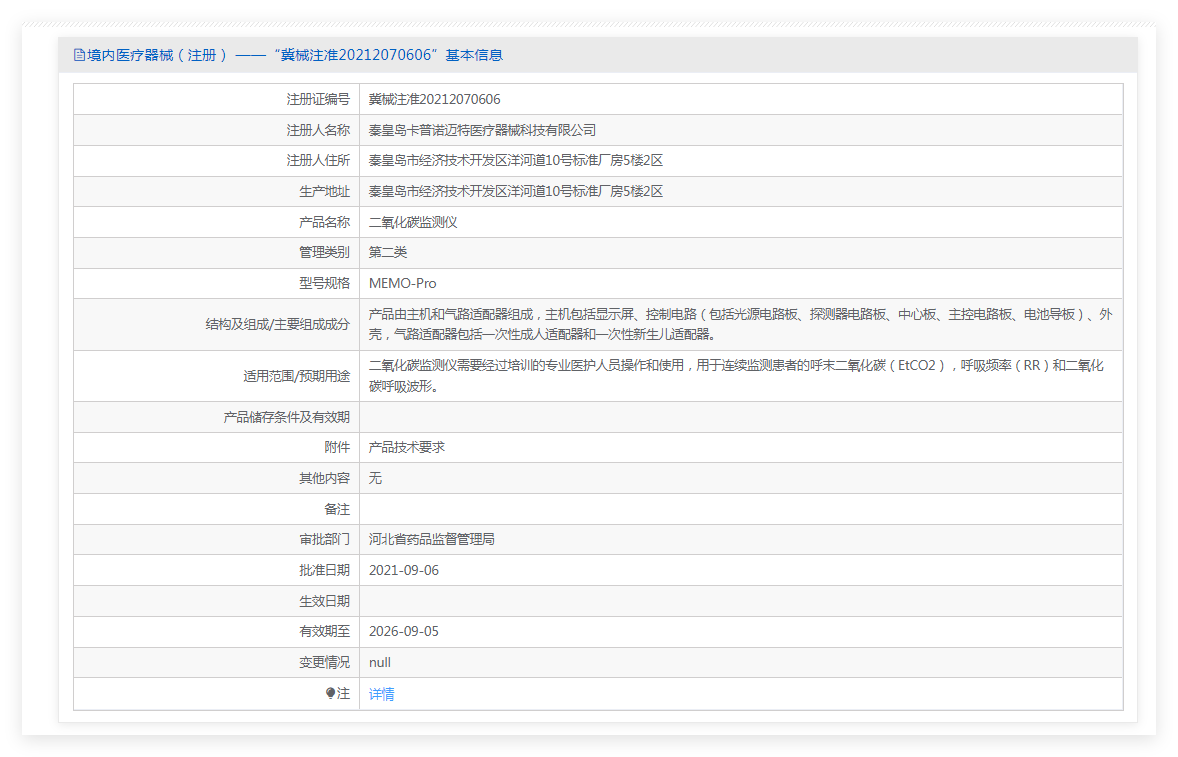Select attachment value 产品技术要求
The image size is (1178, 757).
coord(406,447)
